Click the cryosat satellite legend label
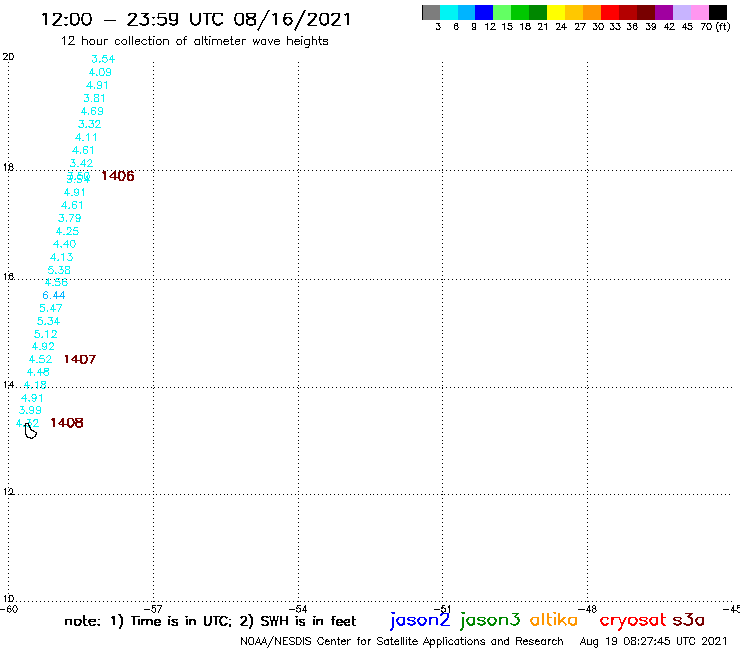Viewport: 740px width, 650px height. (x=632, y=620)
